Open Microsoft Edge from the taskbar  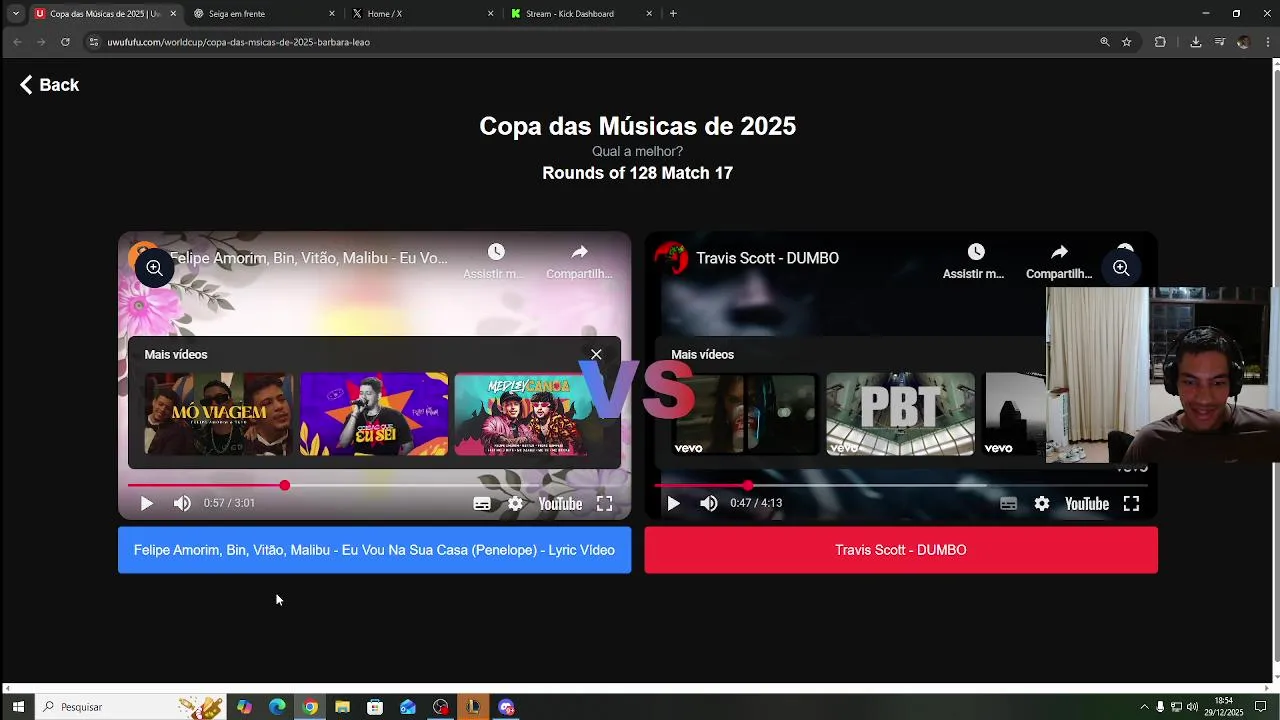click(277, 707)
